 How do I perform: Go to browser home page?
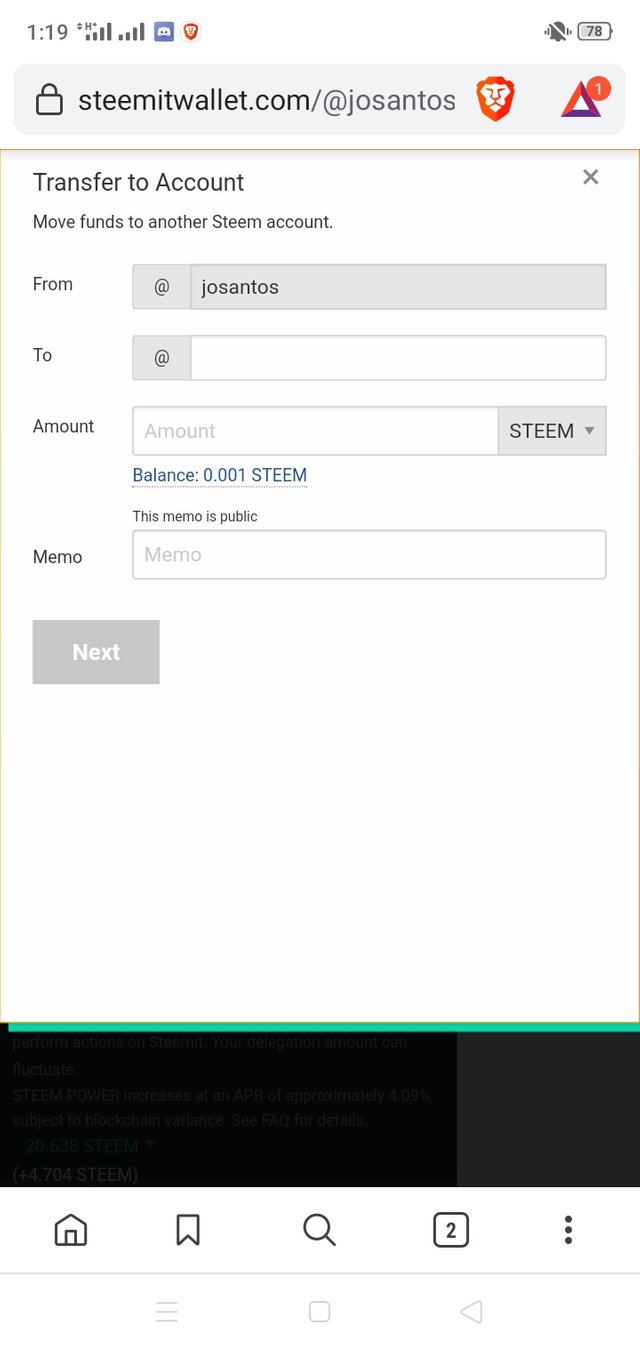[70, 1230]
